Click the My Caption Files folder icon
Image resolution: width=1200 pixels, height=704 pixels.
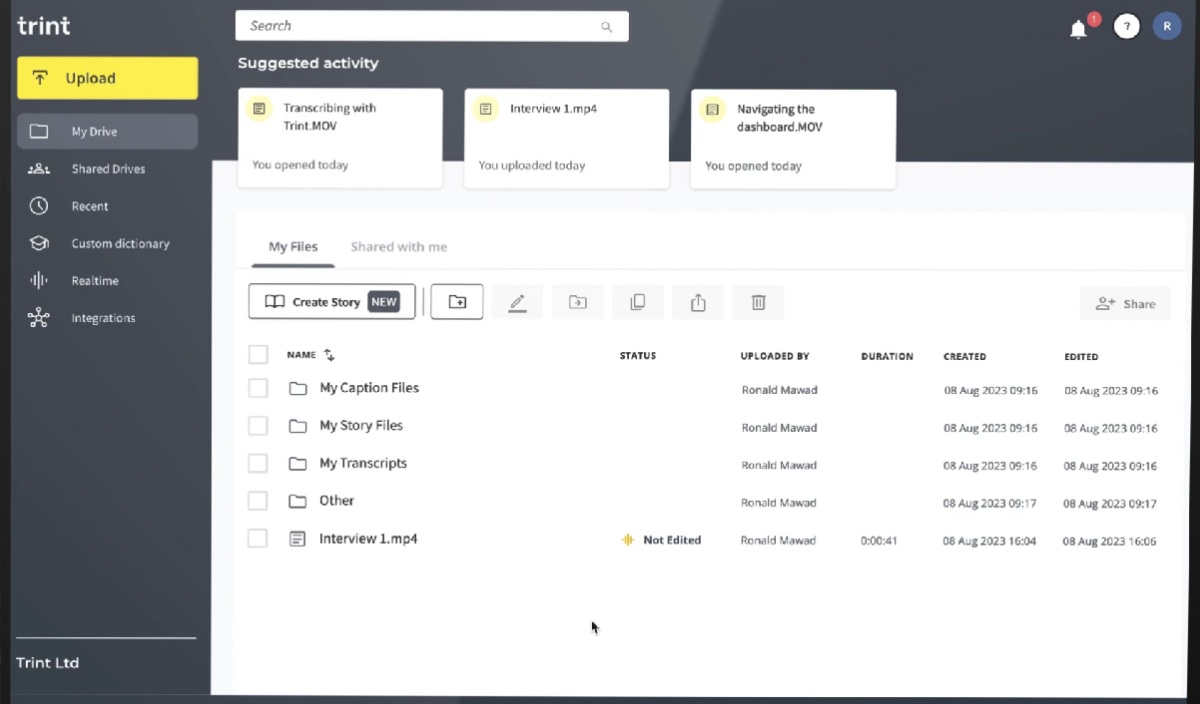pyautogui.click(x=297, y=388)
